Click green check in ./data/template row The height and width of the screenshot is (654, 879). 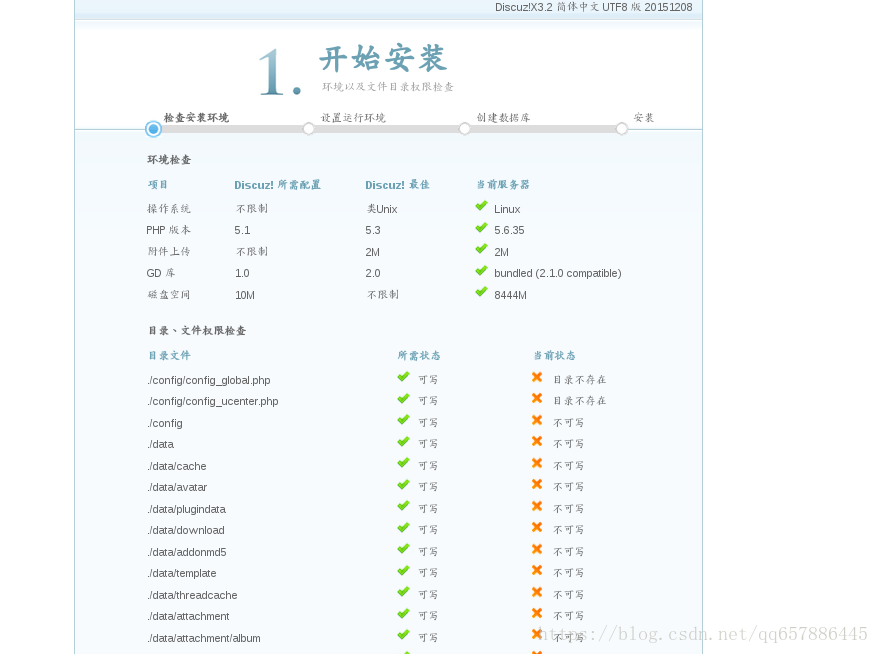tap(404, 570)
